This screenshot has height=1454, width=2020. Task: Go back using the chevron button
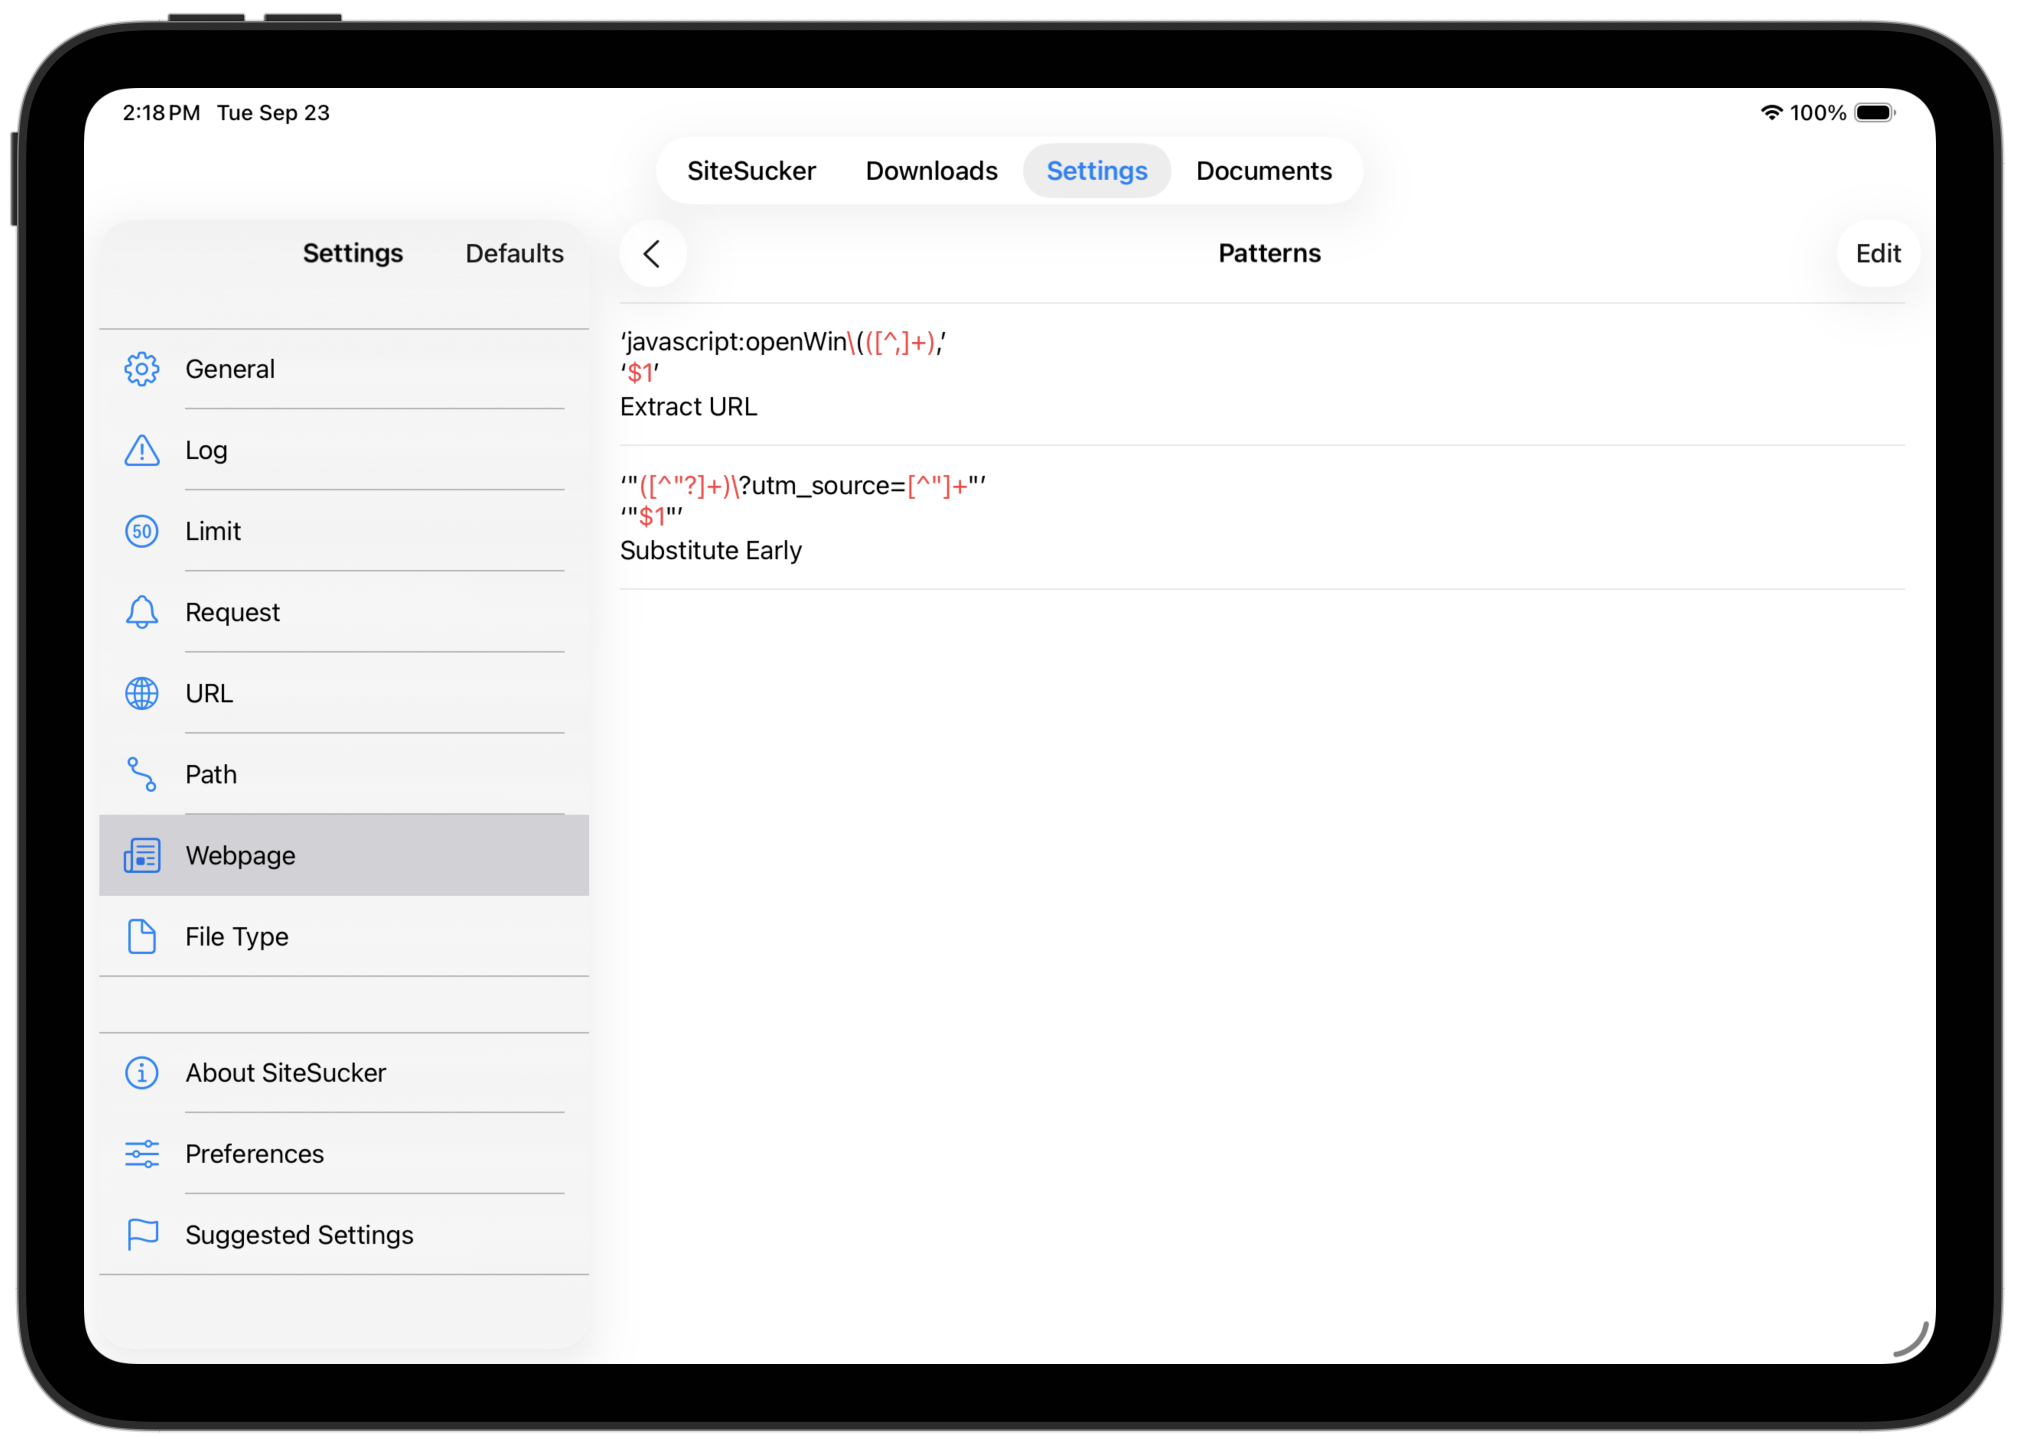(652, 254)
